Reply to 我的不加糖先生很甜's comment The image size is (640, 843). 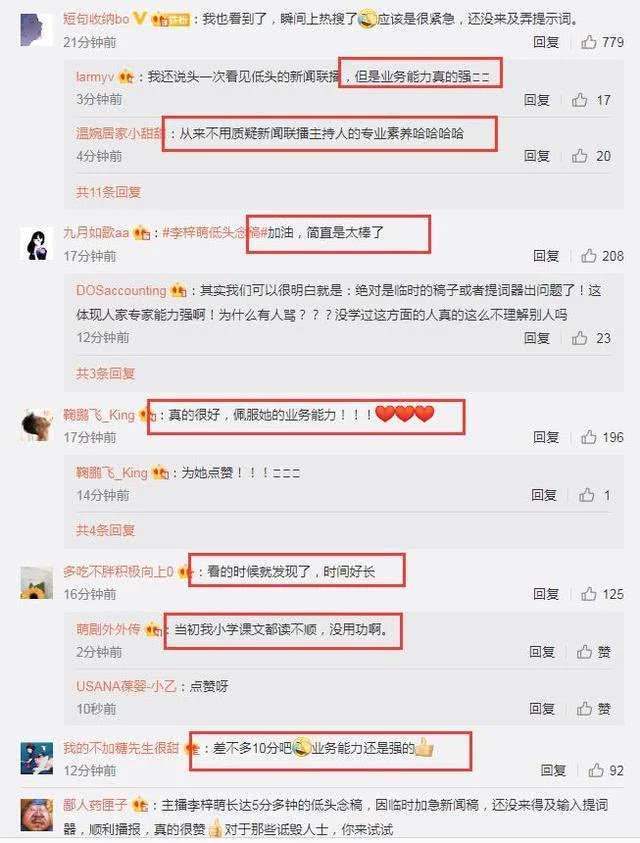tap(553, 770)
